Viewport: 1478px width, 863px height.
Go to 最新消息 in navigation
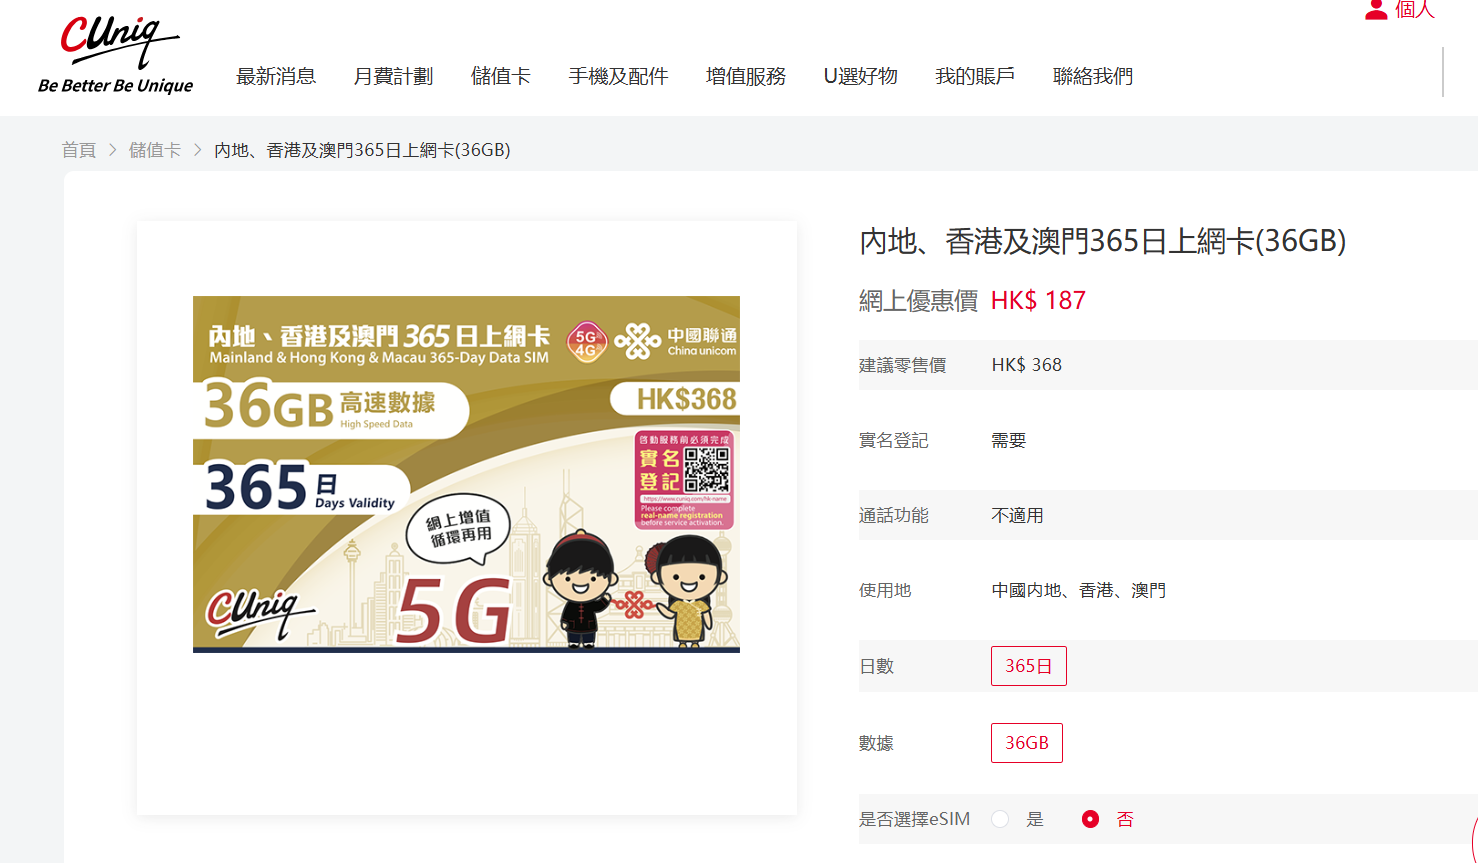pyautogui.click(x=276, y=76)
